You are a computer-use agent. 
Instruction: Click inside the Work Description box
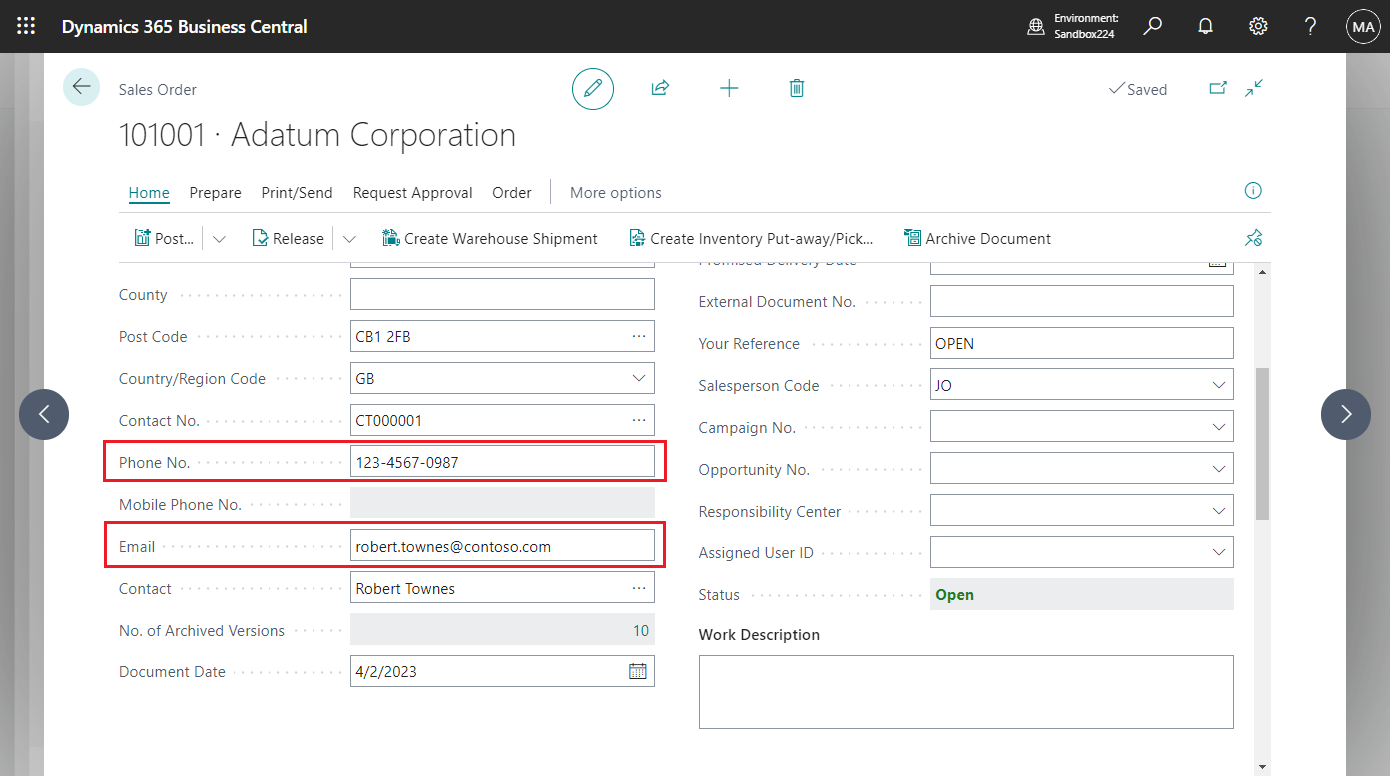pos(965,690)
